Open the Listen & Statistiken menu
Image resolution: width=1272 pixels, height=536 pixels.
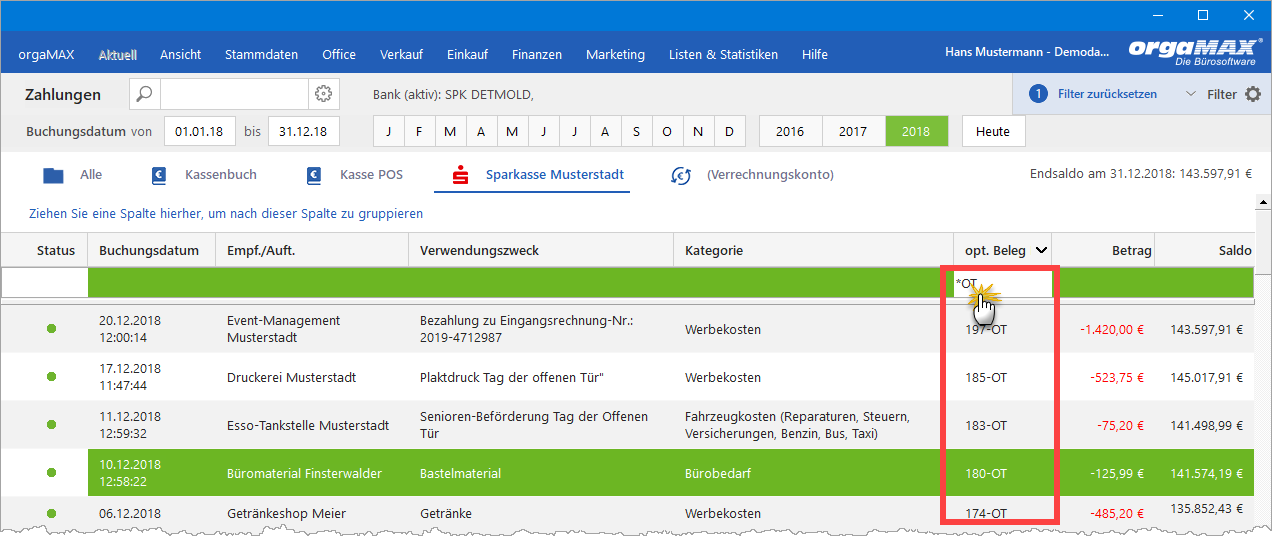click(x=723, y=54)
